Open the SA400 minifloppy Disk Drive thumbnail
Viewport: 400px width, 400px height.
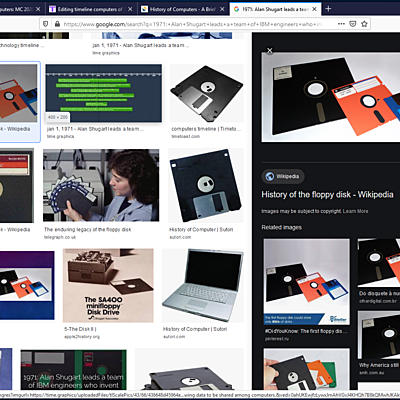tap(108, 286)
